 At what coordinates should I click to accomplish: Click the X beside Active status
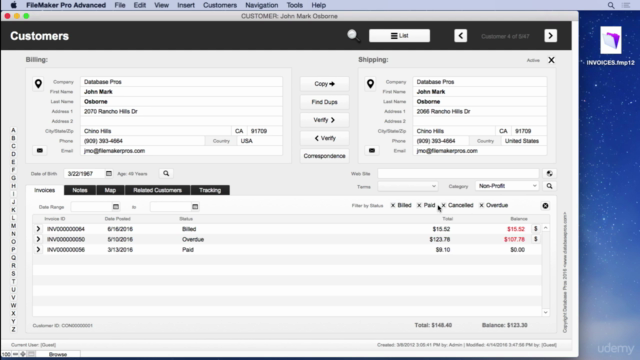(x=551, y=60)
